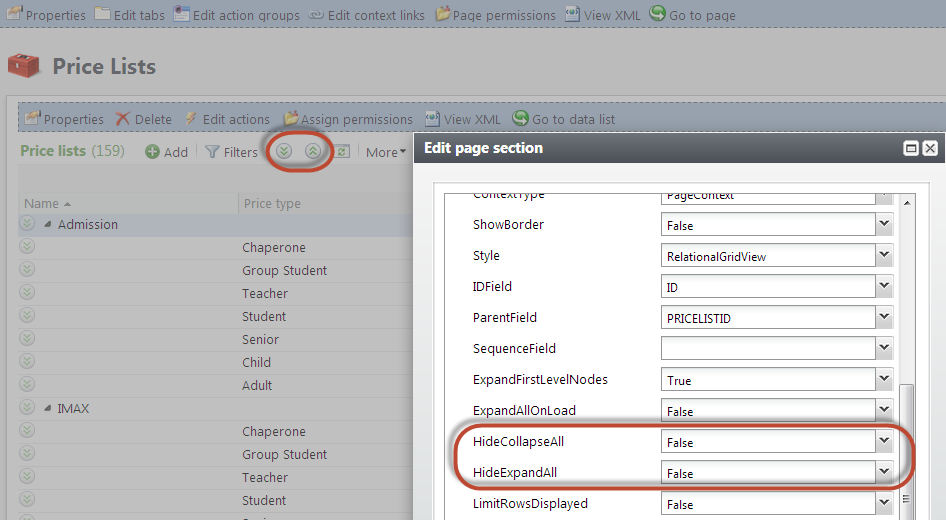
Task: Expand the row for Admission Chaperone
Action: 27,247
